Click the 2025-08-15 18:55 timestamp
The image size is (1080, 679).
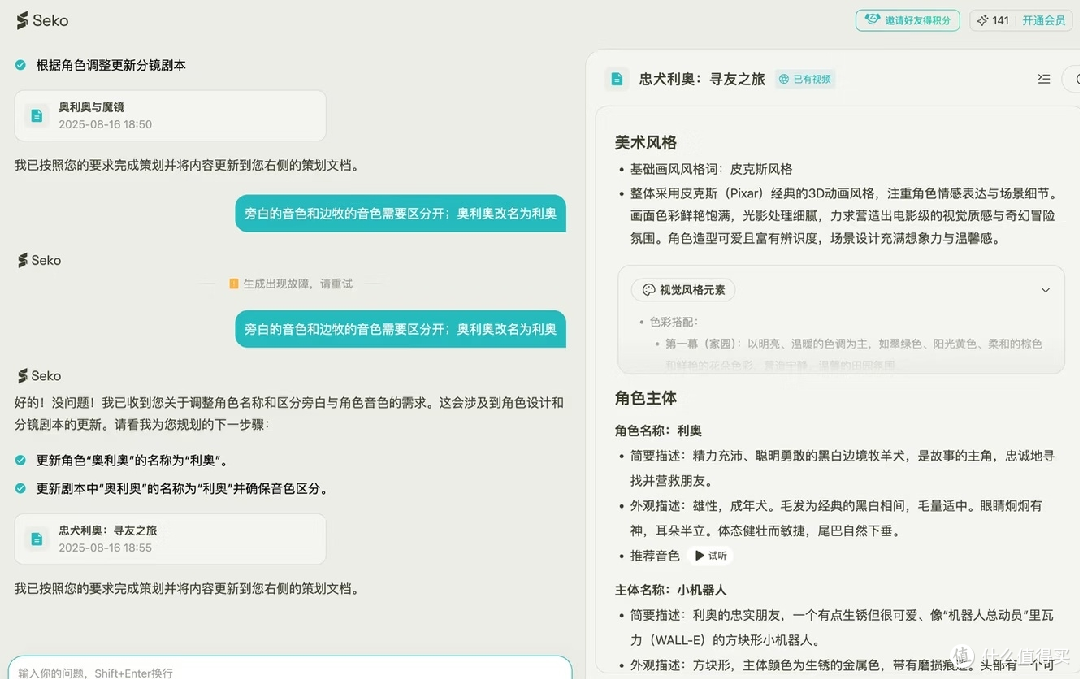(x=105, y=548)
